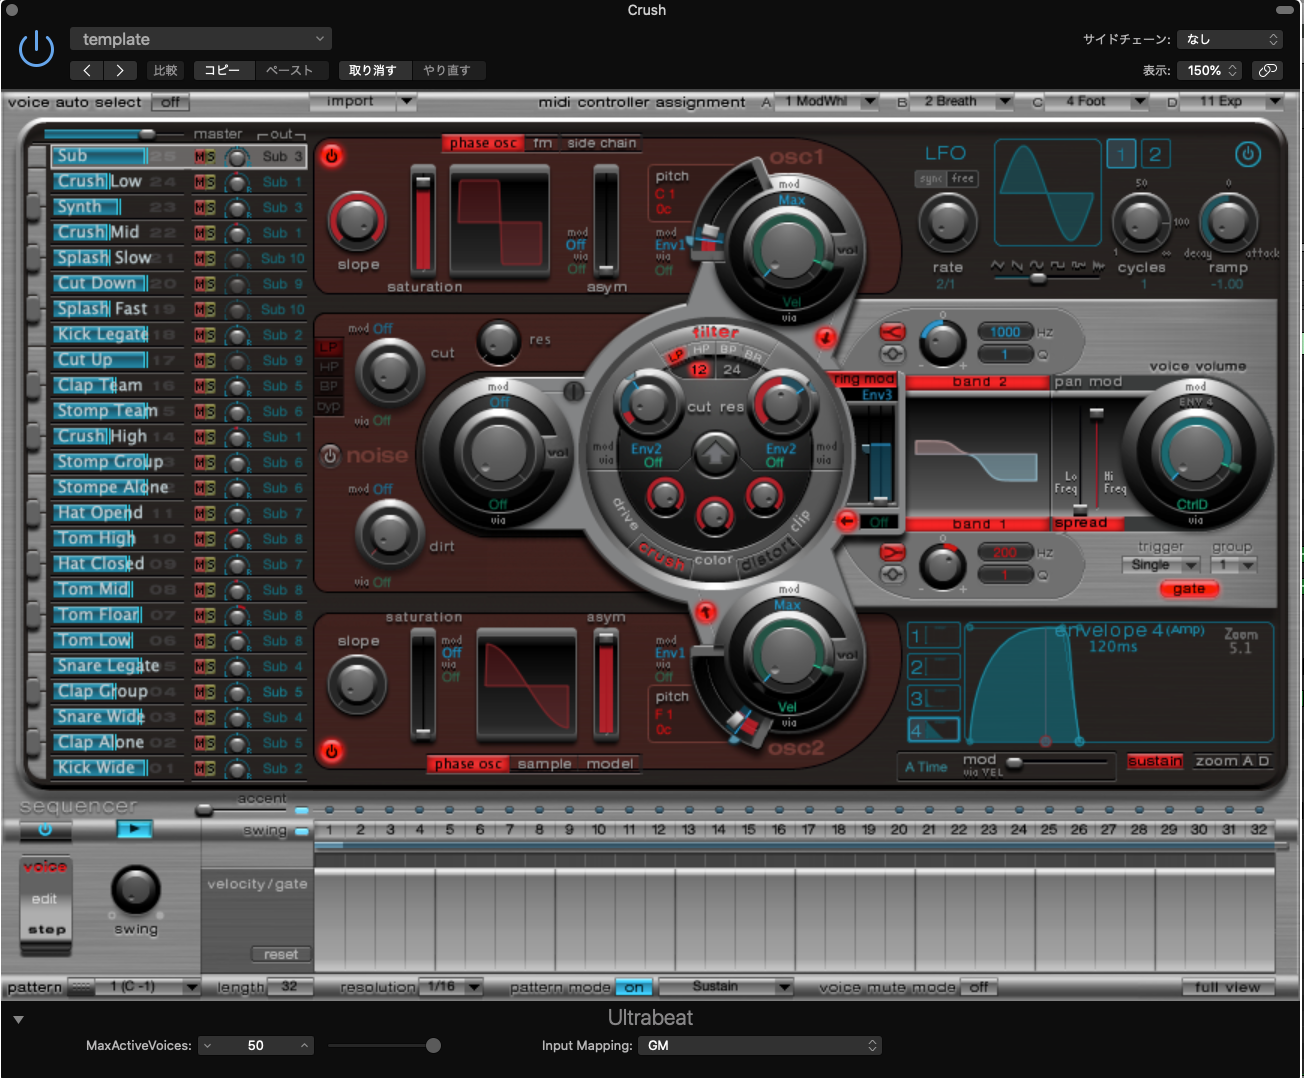The height and width of the screenshot is (1078, 1304).
Task: Click the copy button
Action: point(222,70)
